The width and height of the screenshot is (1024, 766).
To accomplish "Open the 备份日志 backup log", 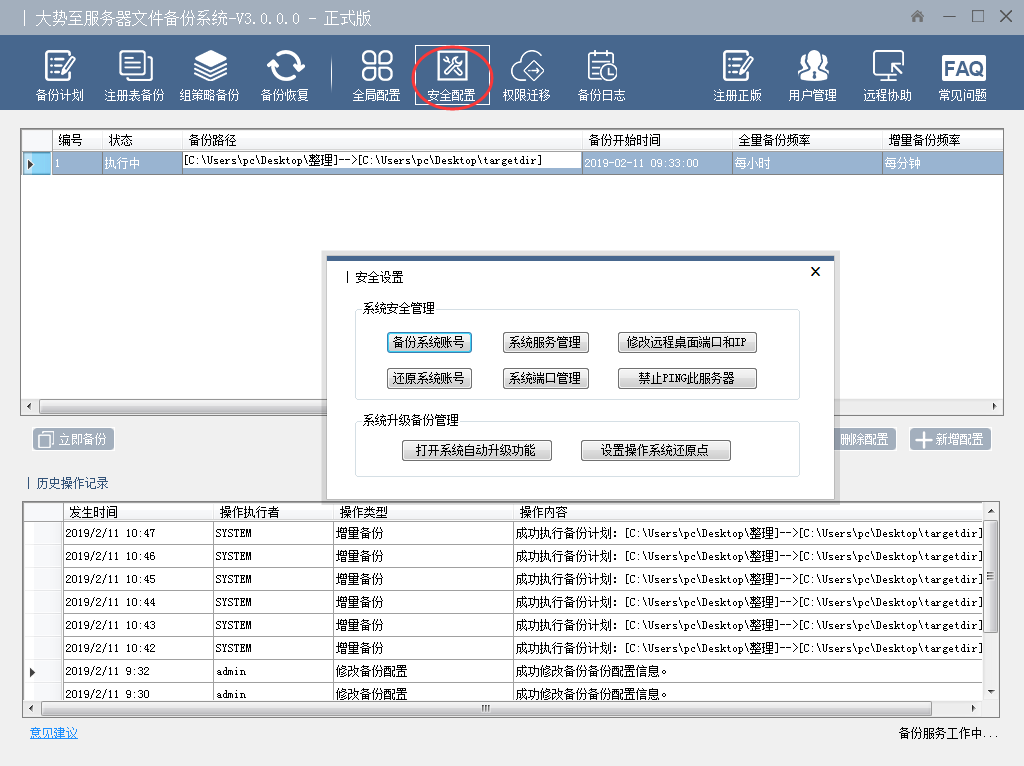I will coord(601,76).
